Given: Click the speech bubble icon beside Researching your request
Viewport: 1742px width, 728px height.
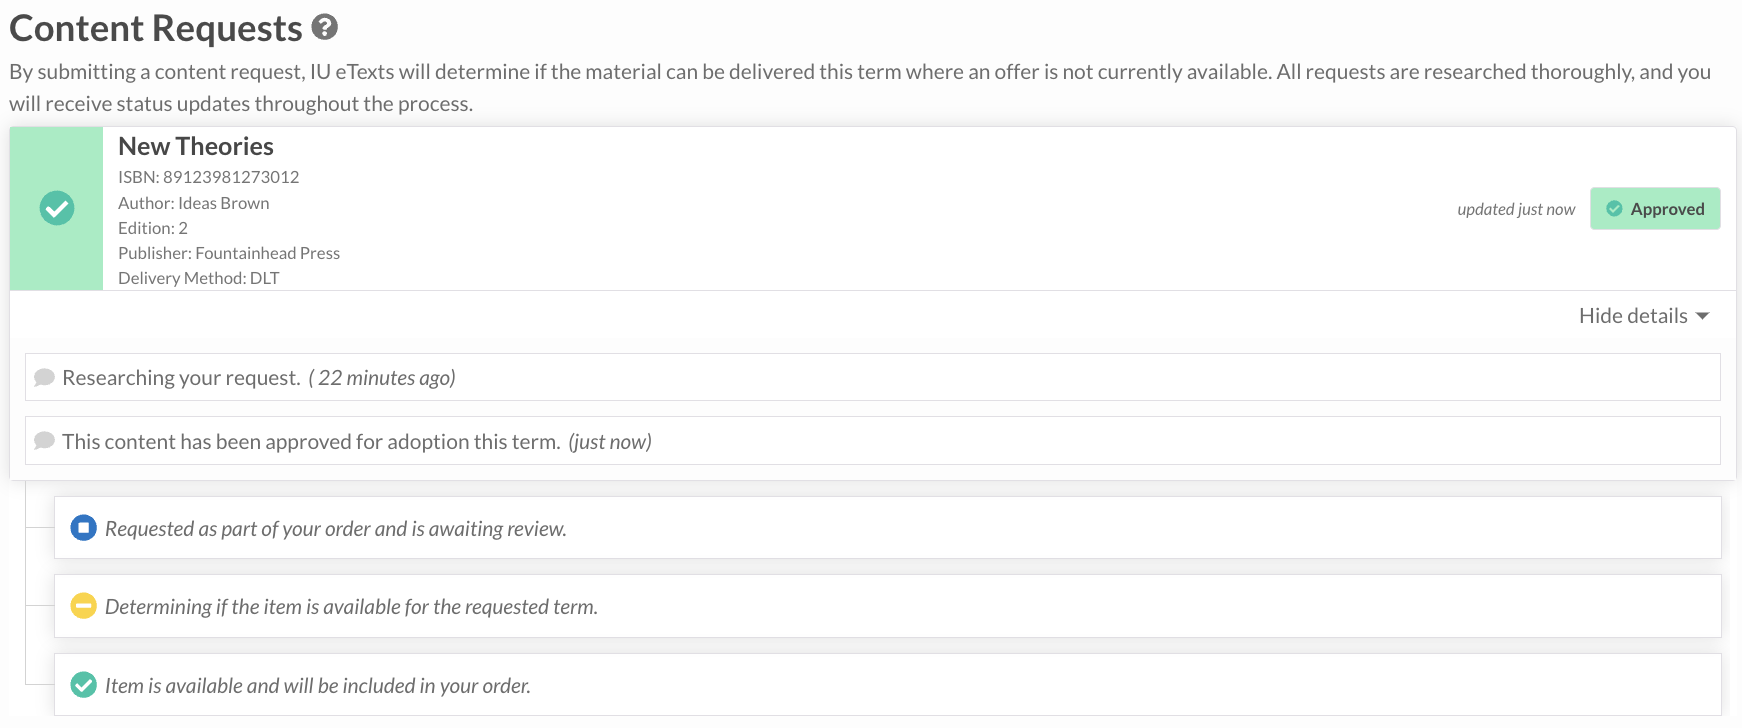Looking at the screenshot, I should pyautogui.click(x=44, y=377).
